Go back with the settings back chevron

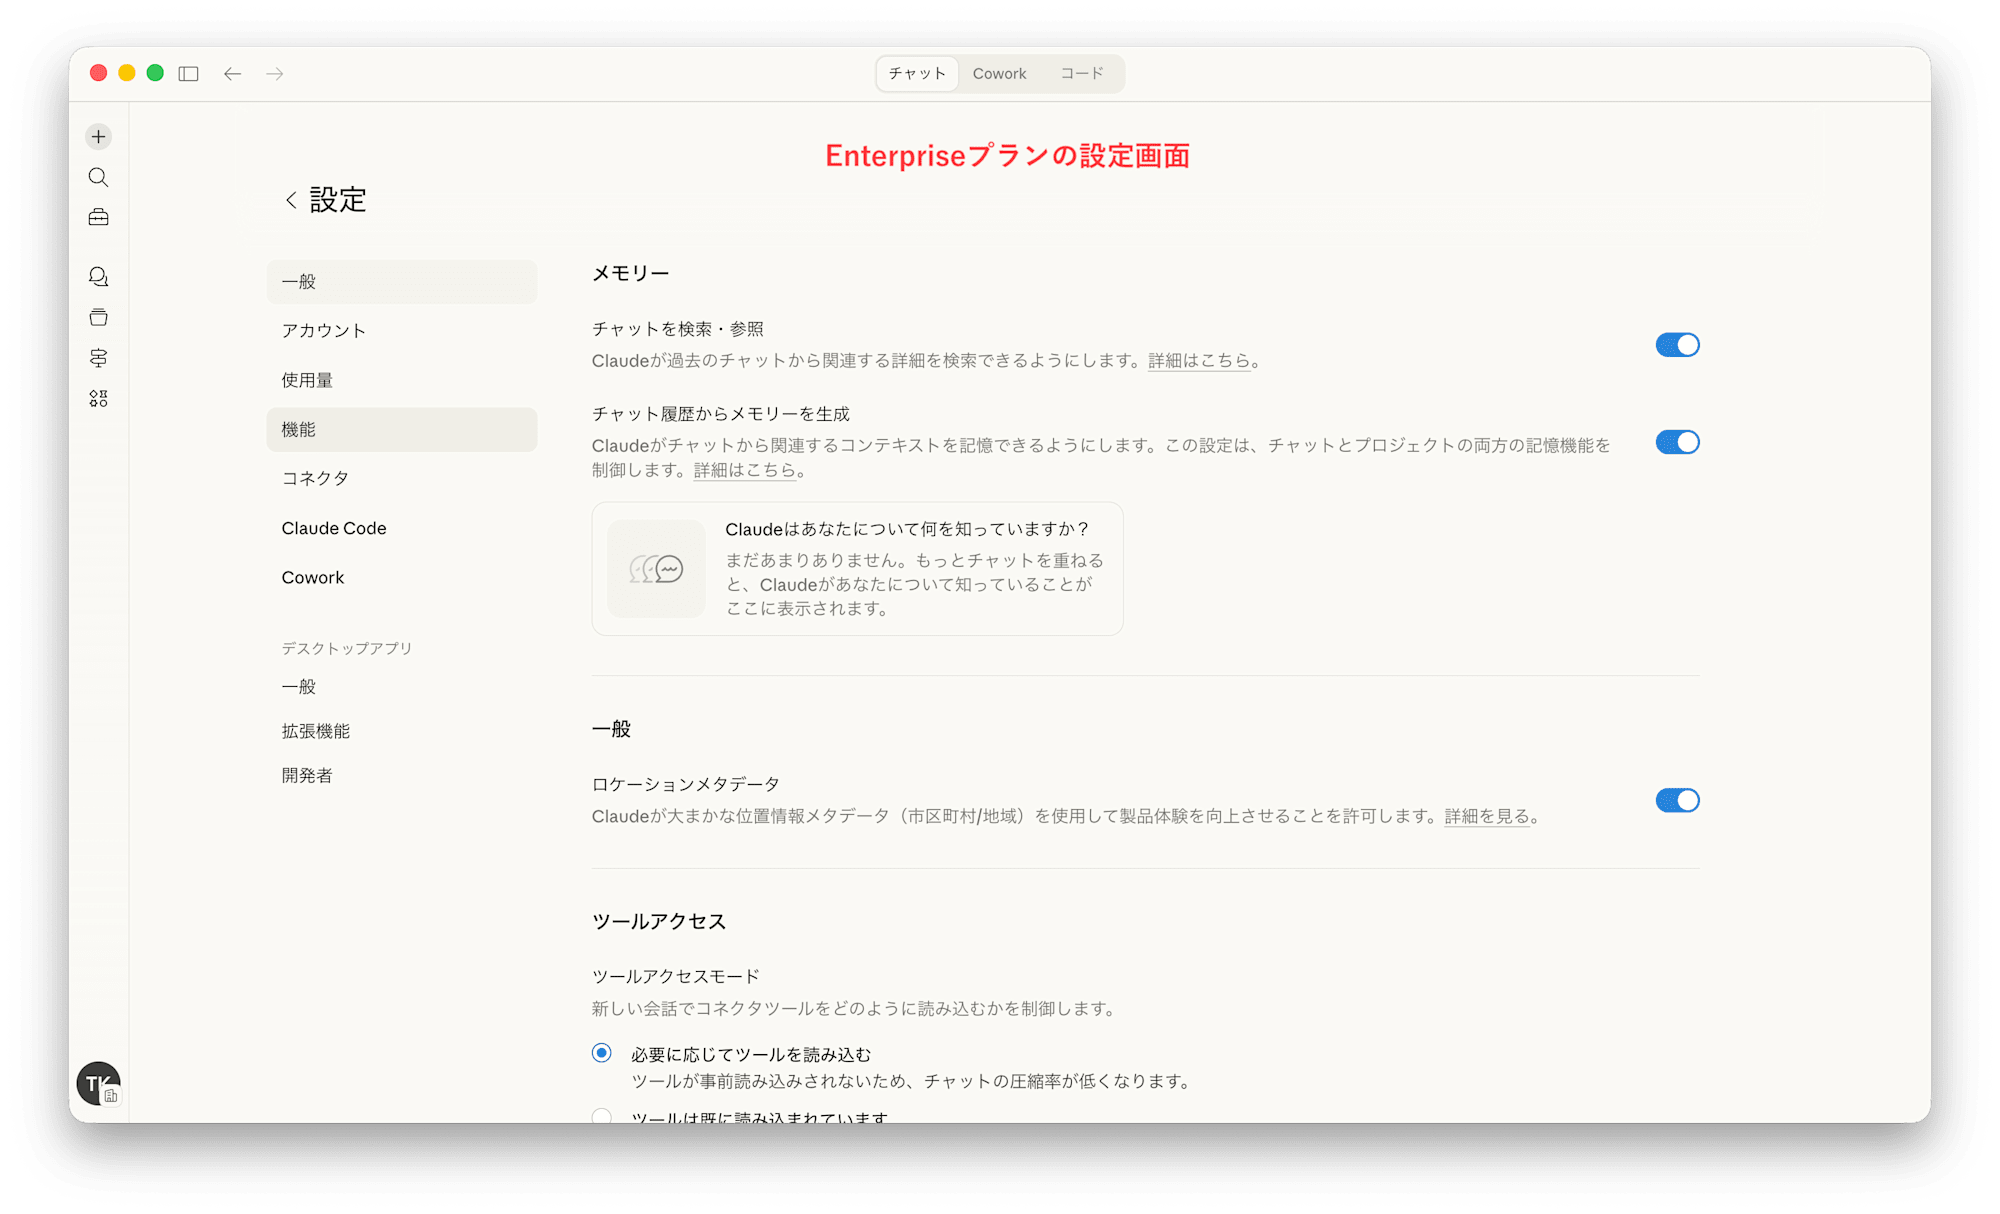pos(290,200)
